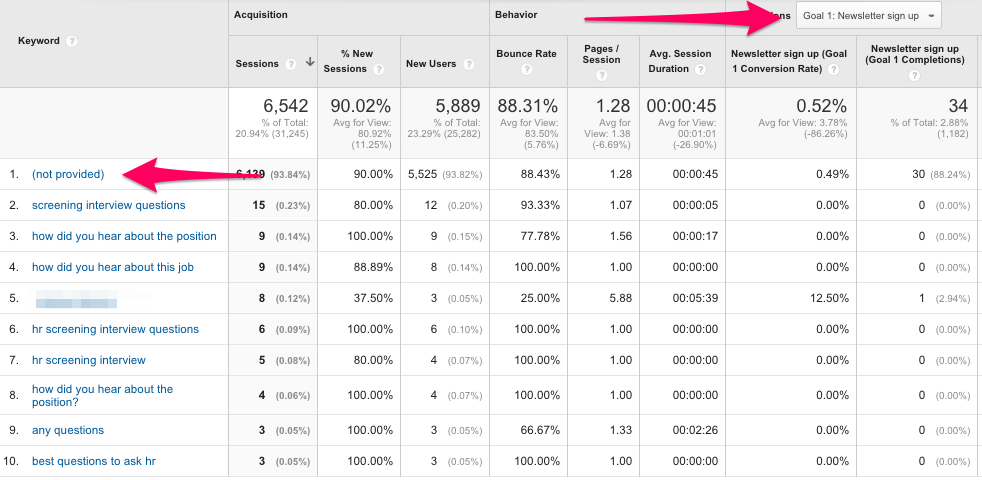
Task: Open help icon for Goal 1 Conversion Rate
Action: coord(833,69)
